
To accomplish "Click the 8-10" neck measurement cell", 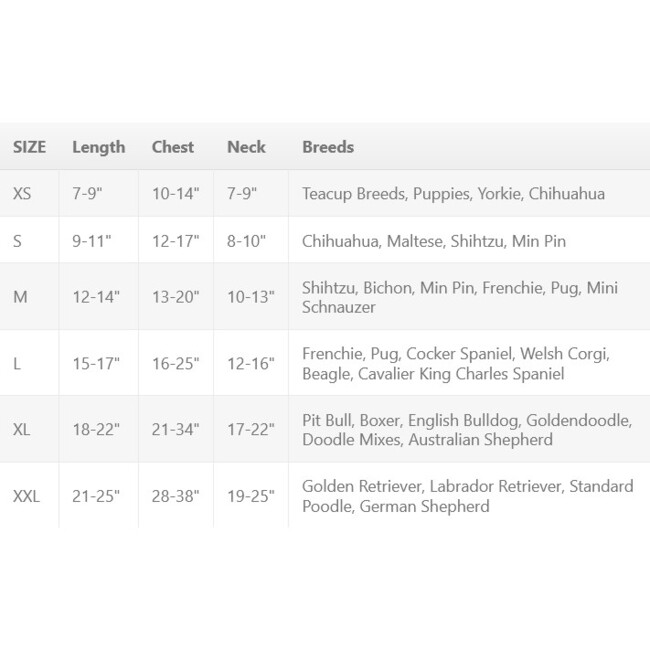I will click(251, 241).
